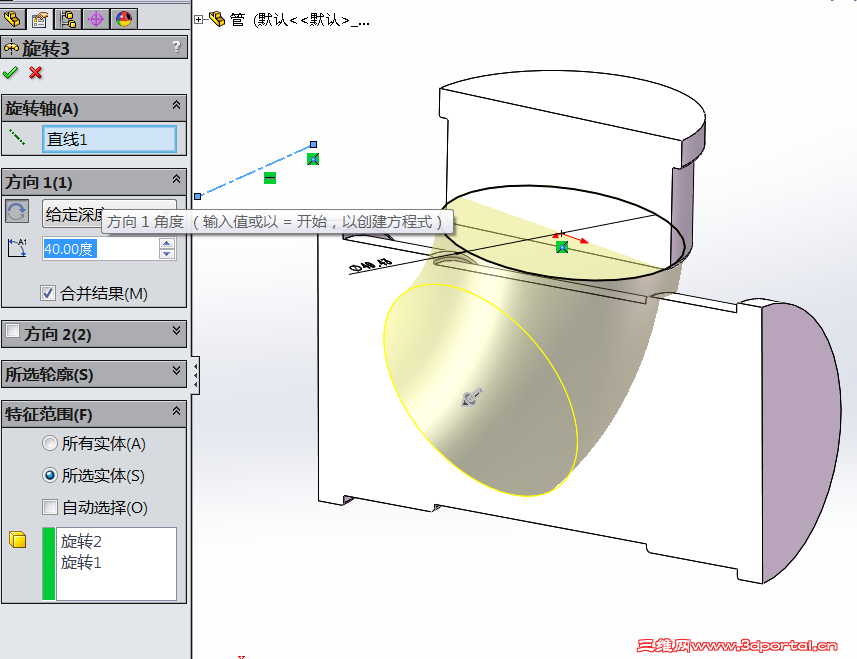Expand the 方向 2(2) section
857x659 pixels.
pos(176,330)
